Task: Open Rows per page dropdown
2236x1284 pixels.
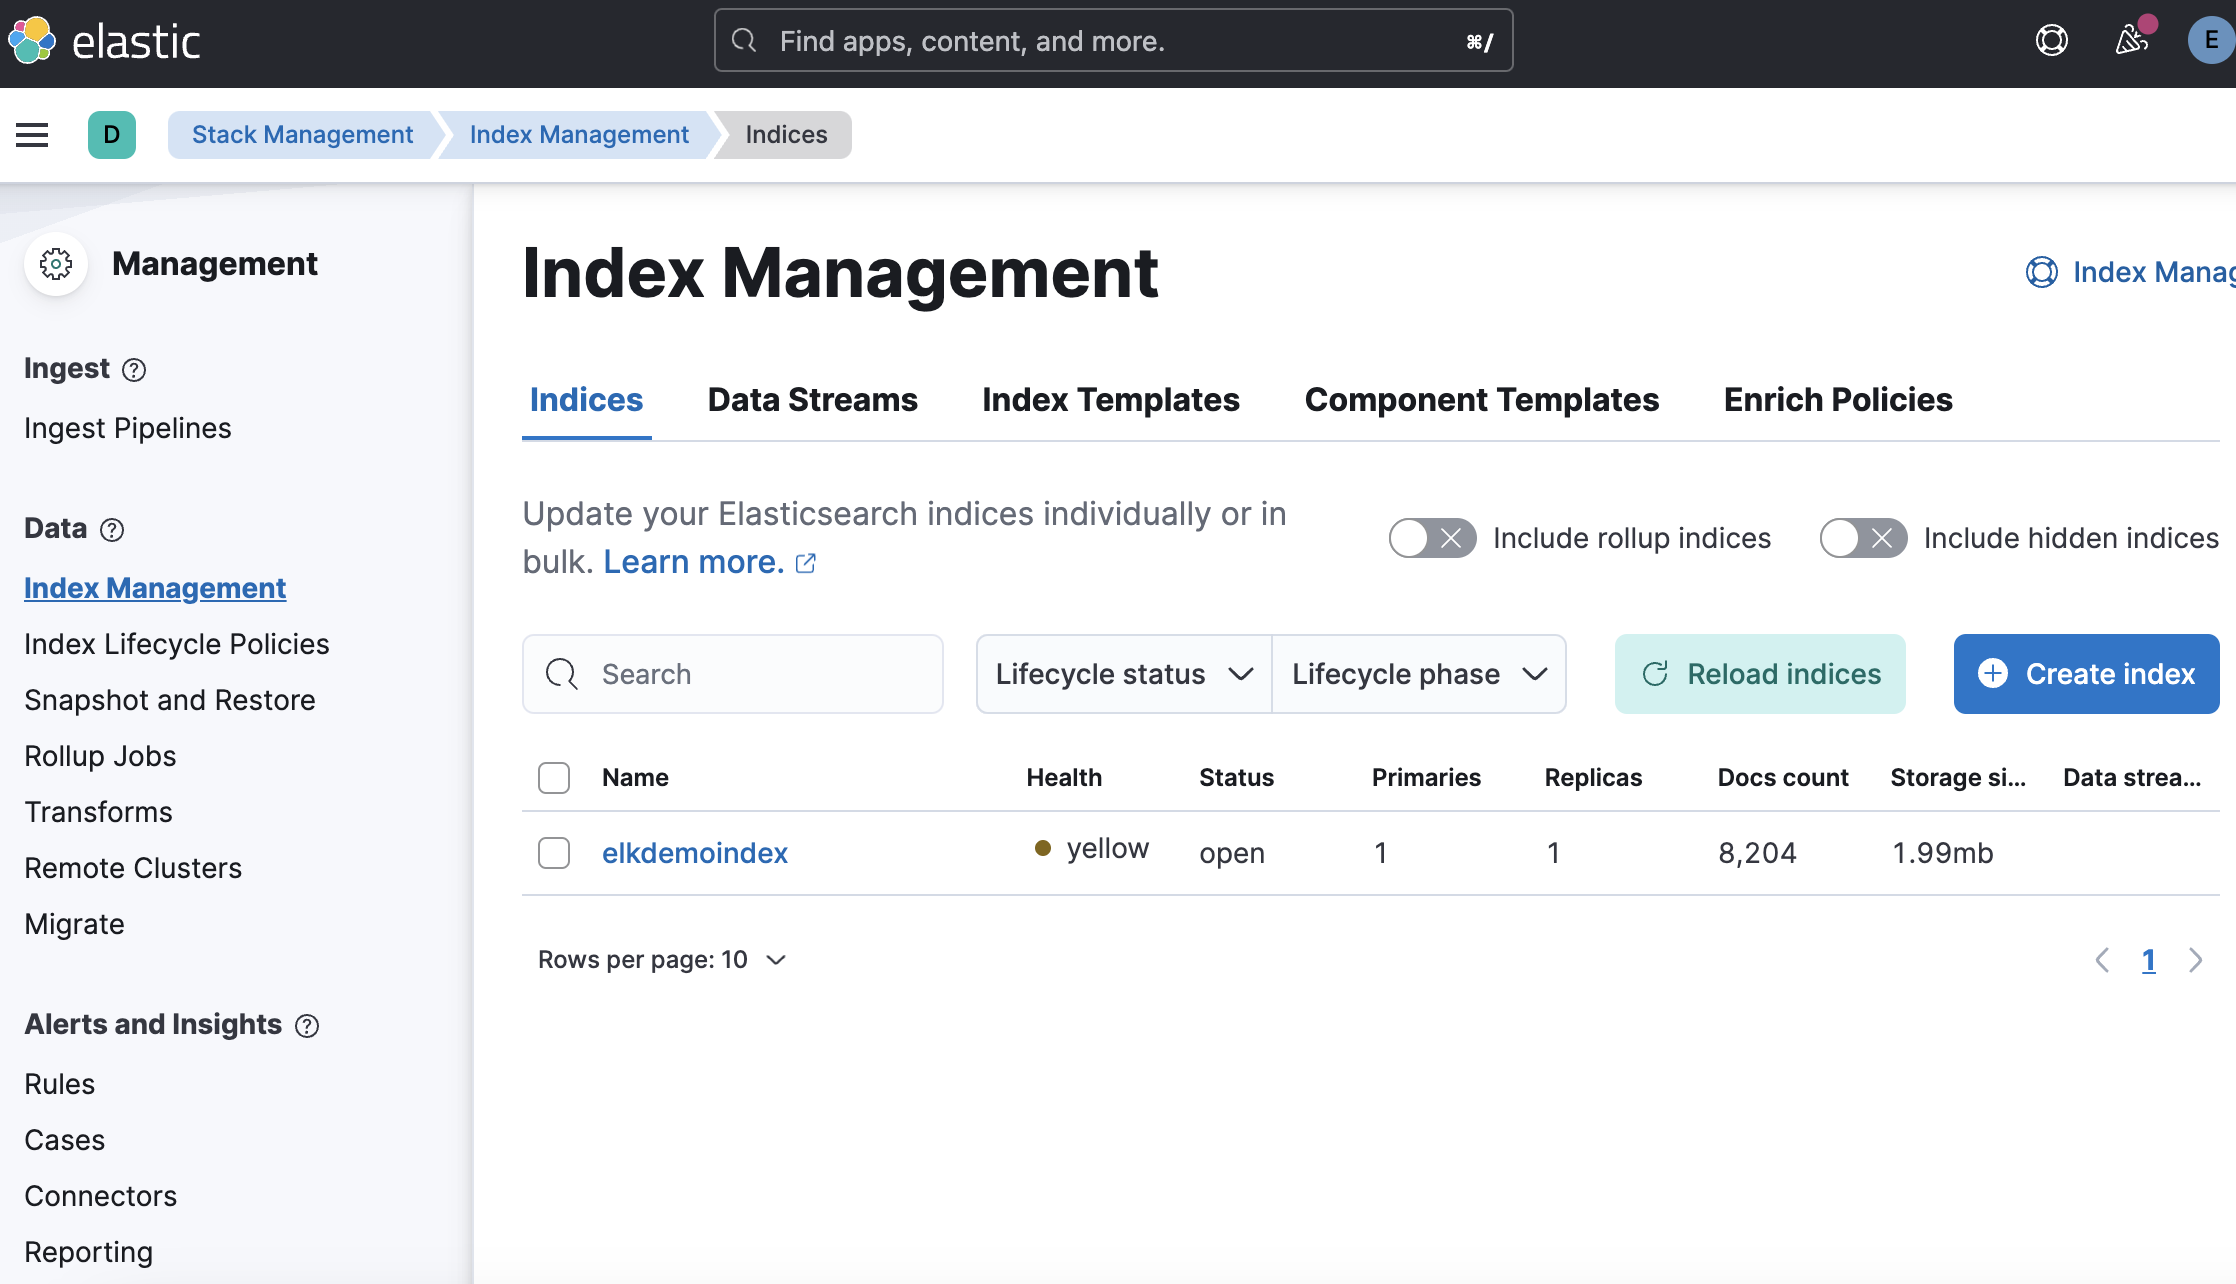Action: coord(662,960)
